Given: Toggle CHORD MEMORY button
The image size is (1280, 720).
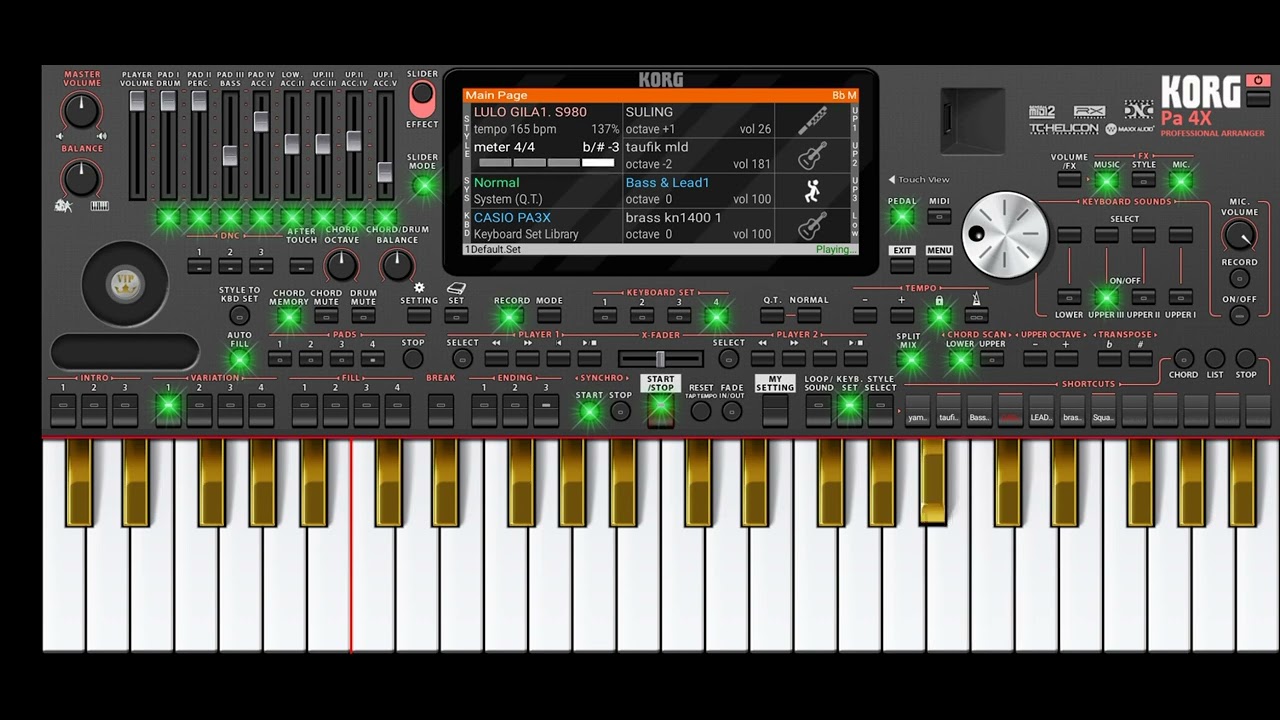Looking at the screenshot, I should [289, 317].
